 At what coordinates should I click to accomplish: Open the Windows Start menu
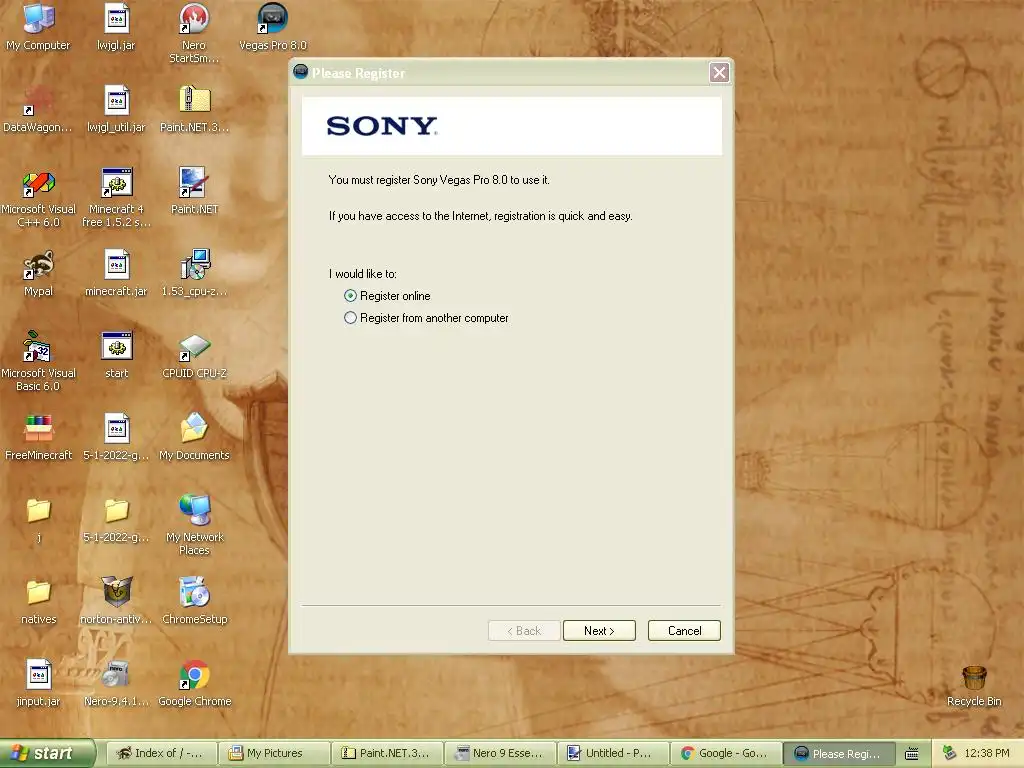(x=47, y=753)
